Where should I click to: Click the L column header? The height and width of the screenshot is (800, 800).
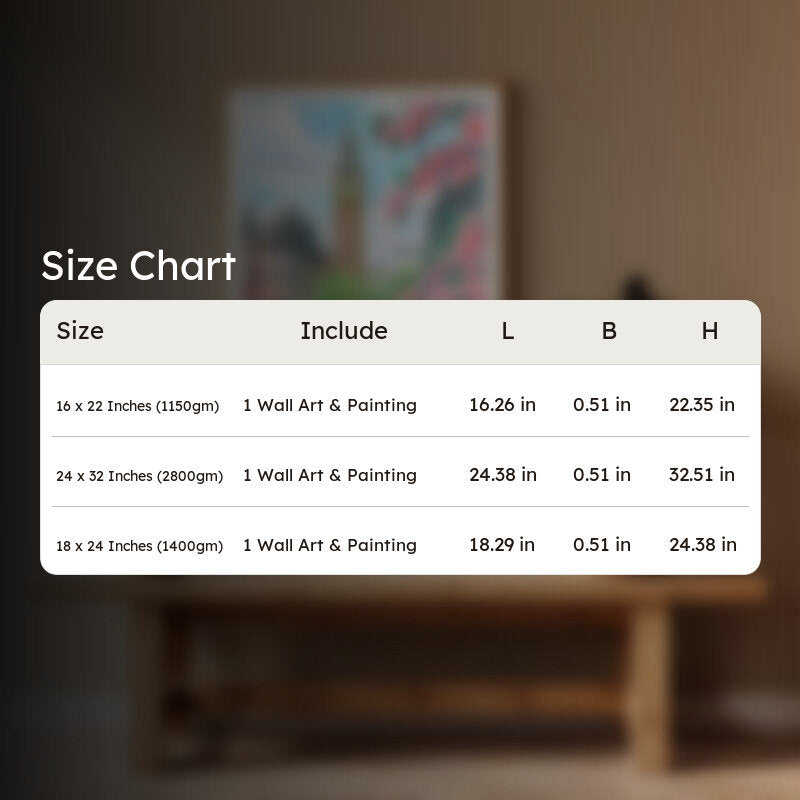point(507,331)
